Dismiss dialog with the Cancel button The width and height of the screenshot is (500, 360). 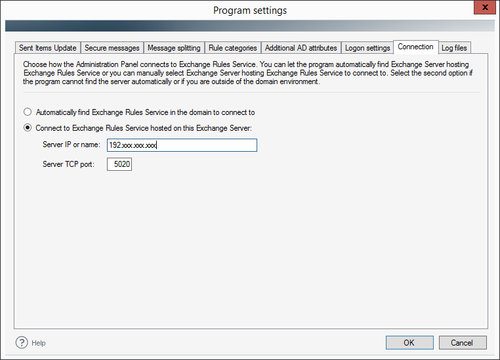click(x=463, y=343)
